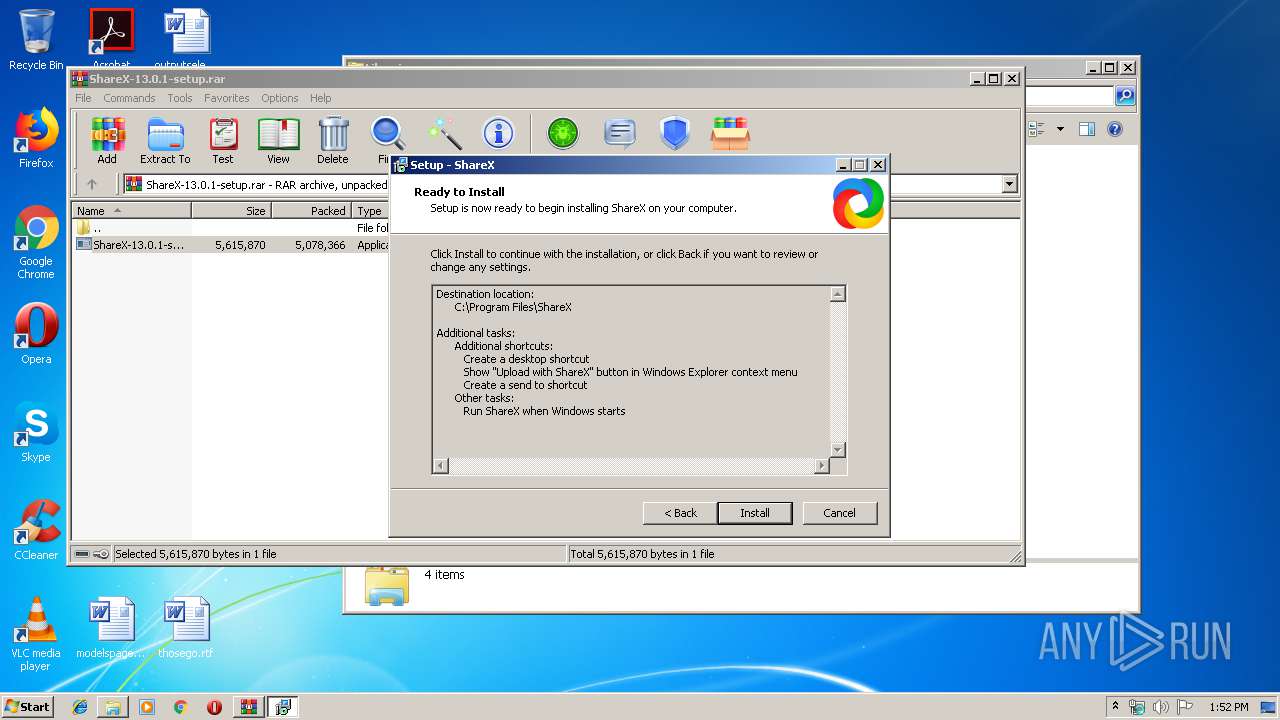Show hidden system tray icons
This screenshot has height=720, width=1280.
(x=1115, y=707)
